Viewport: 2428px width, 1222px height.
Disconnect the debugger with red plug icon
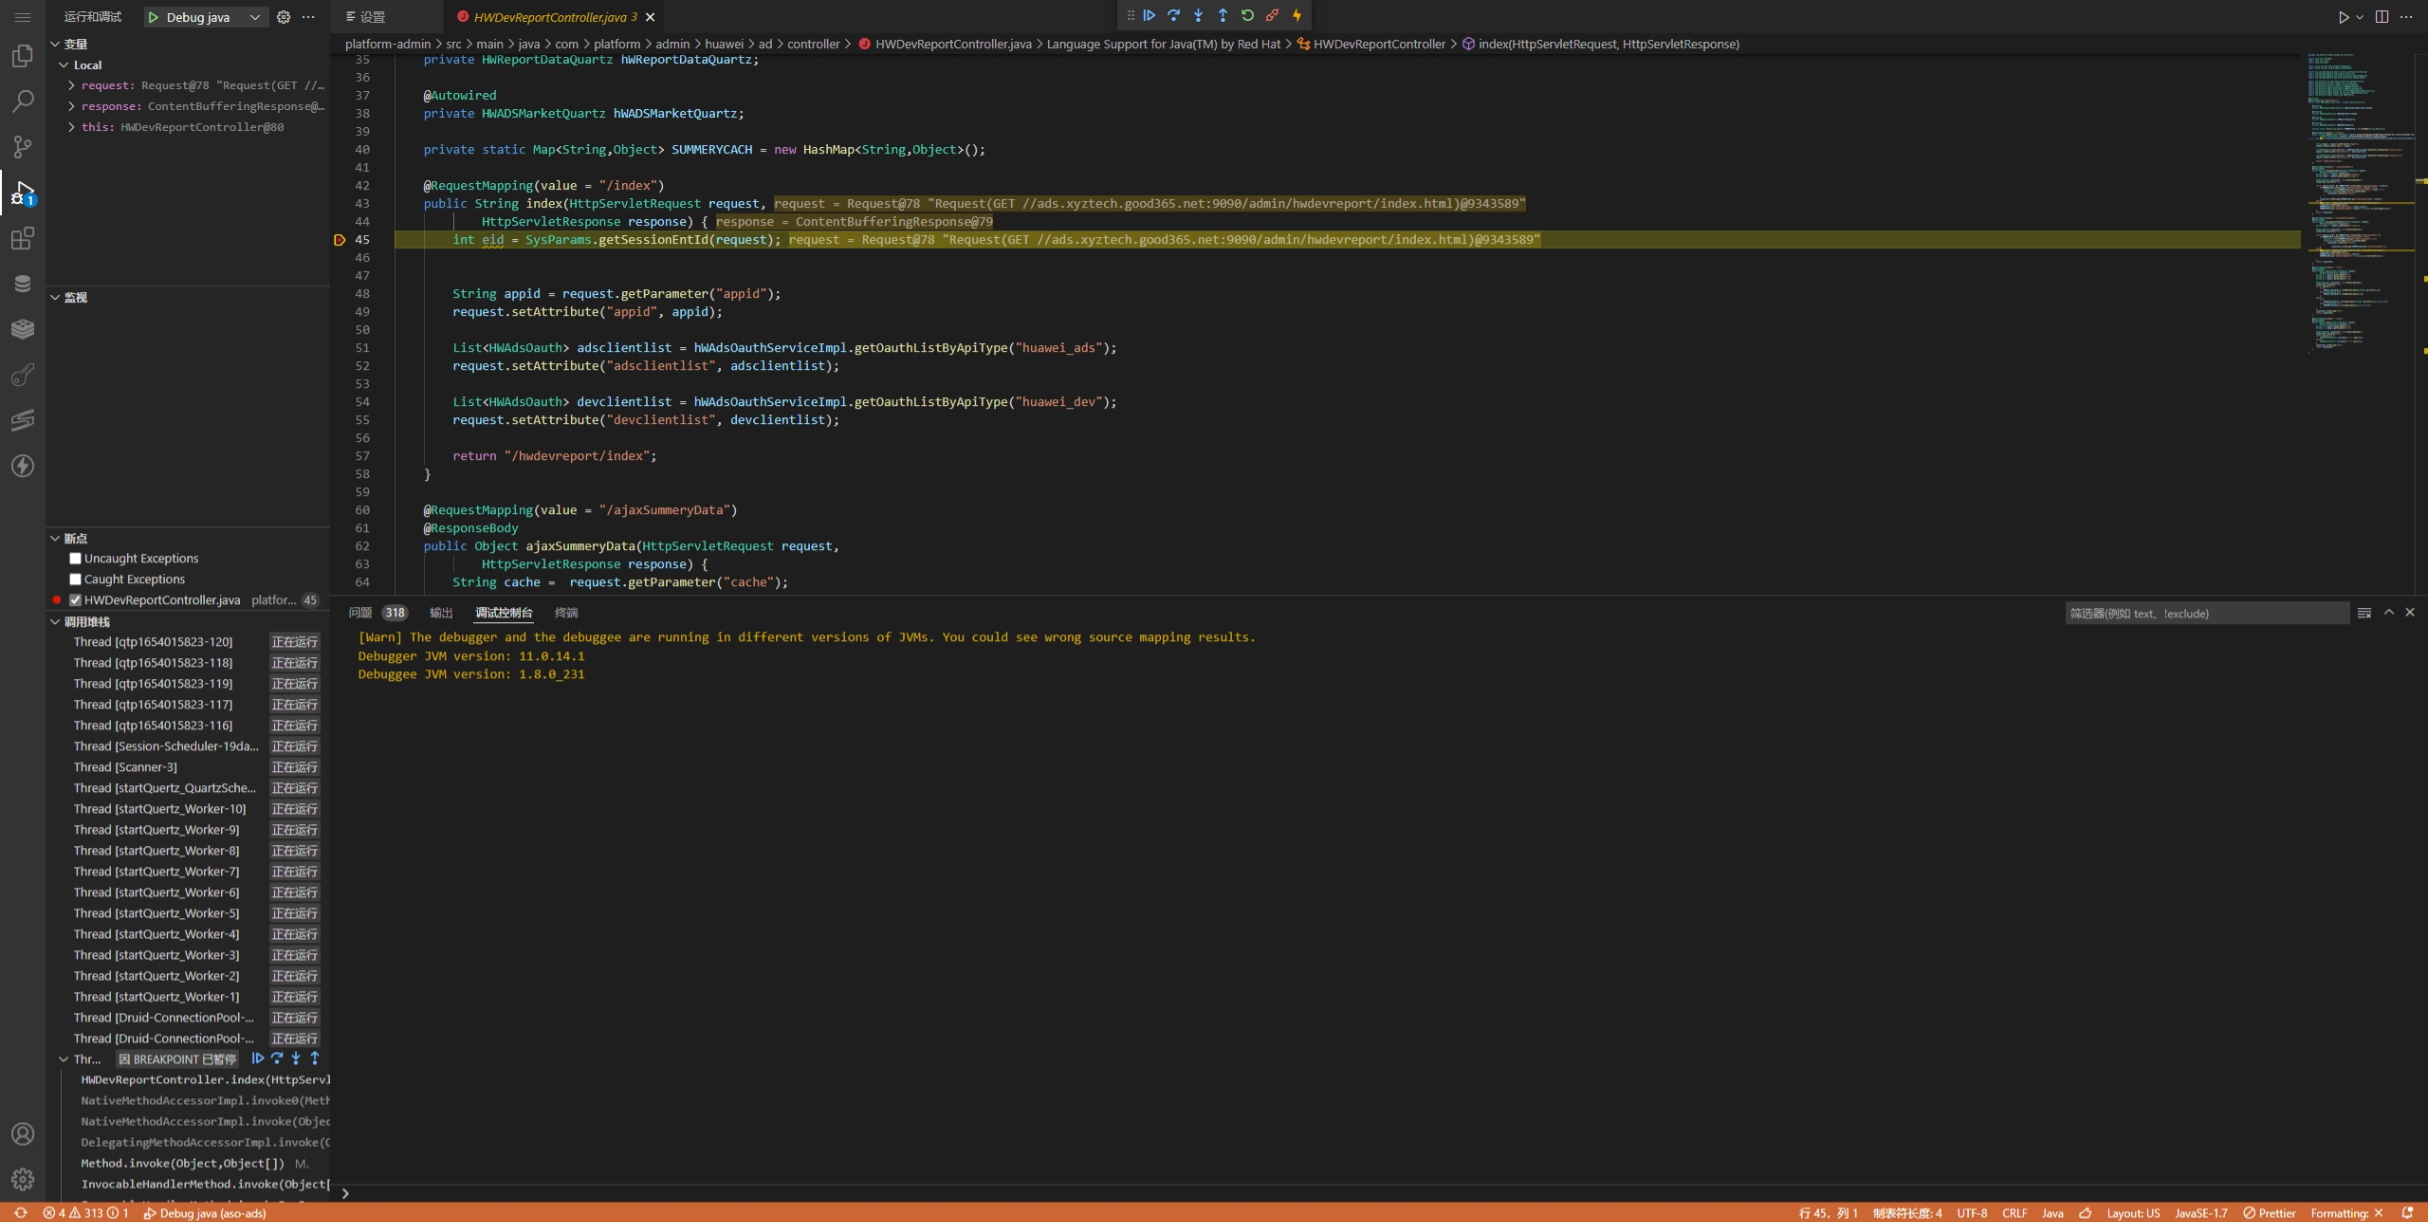1272,15
